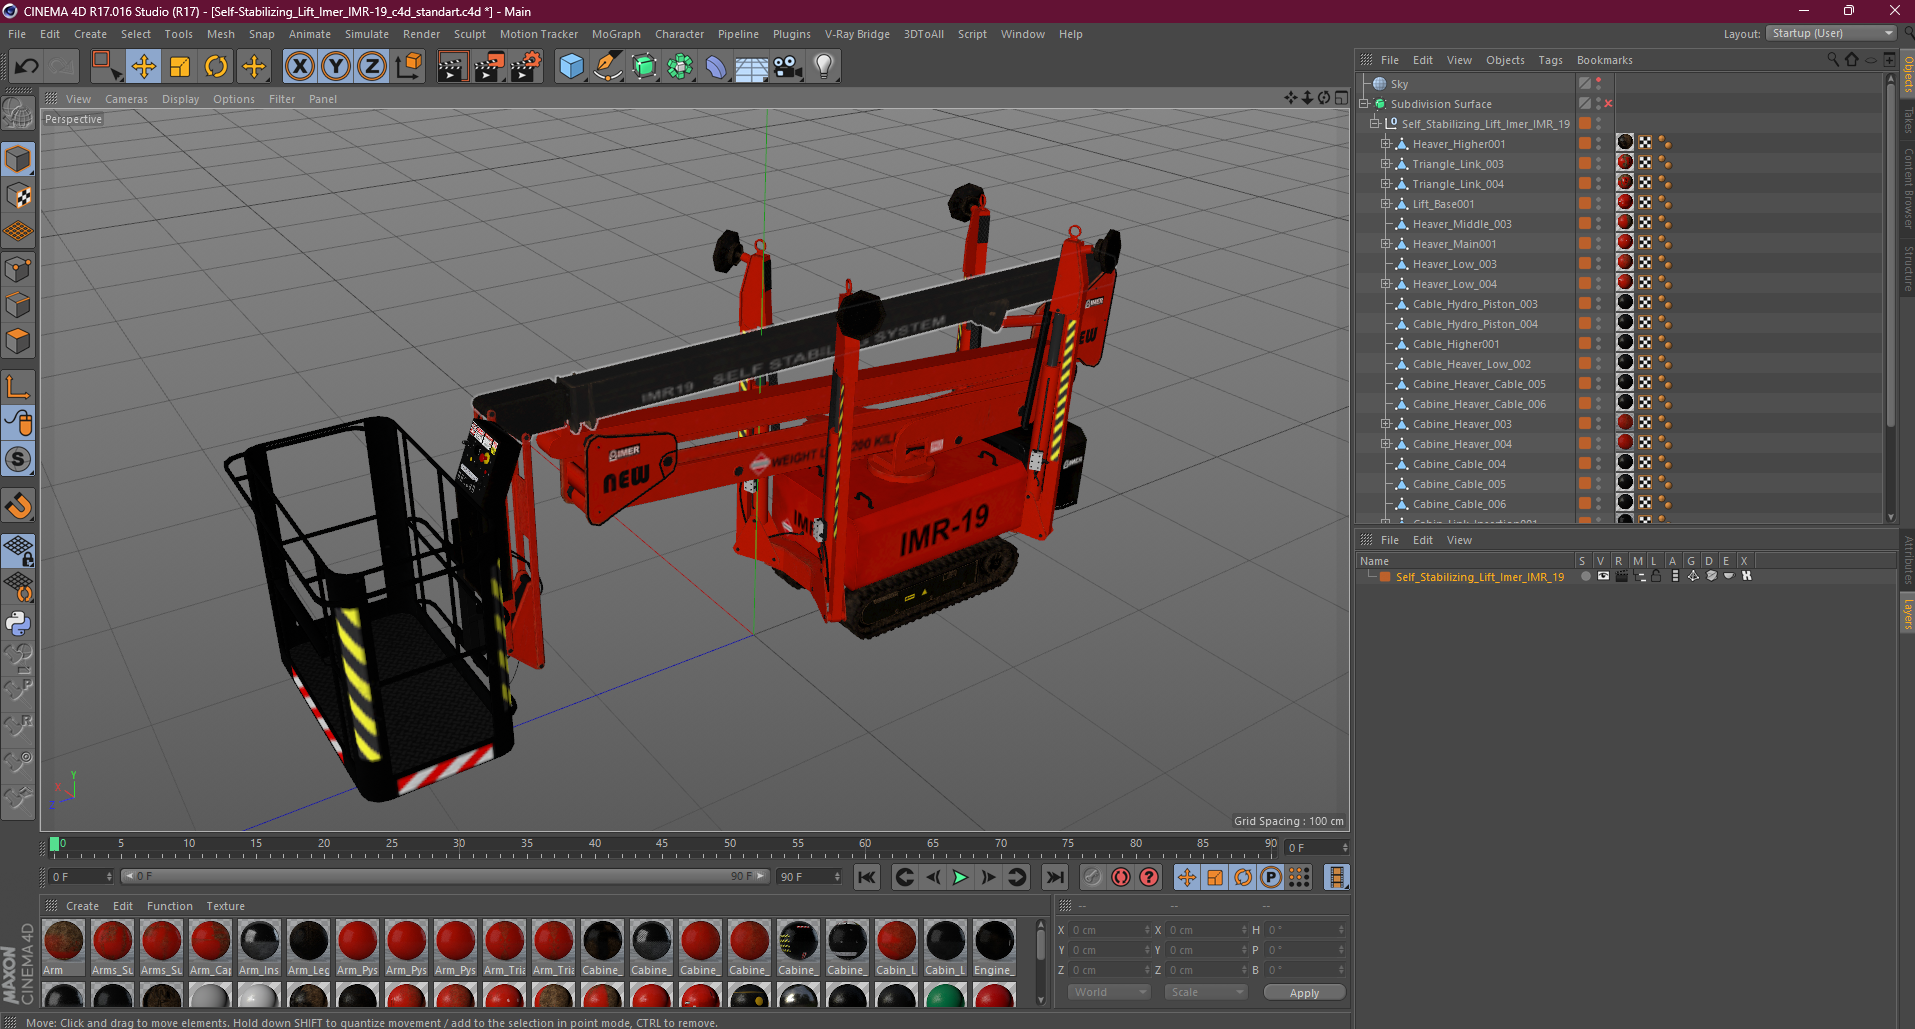
Task: Open the MoGraph menu
Action: point(616,34)
